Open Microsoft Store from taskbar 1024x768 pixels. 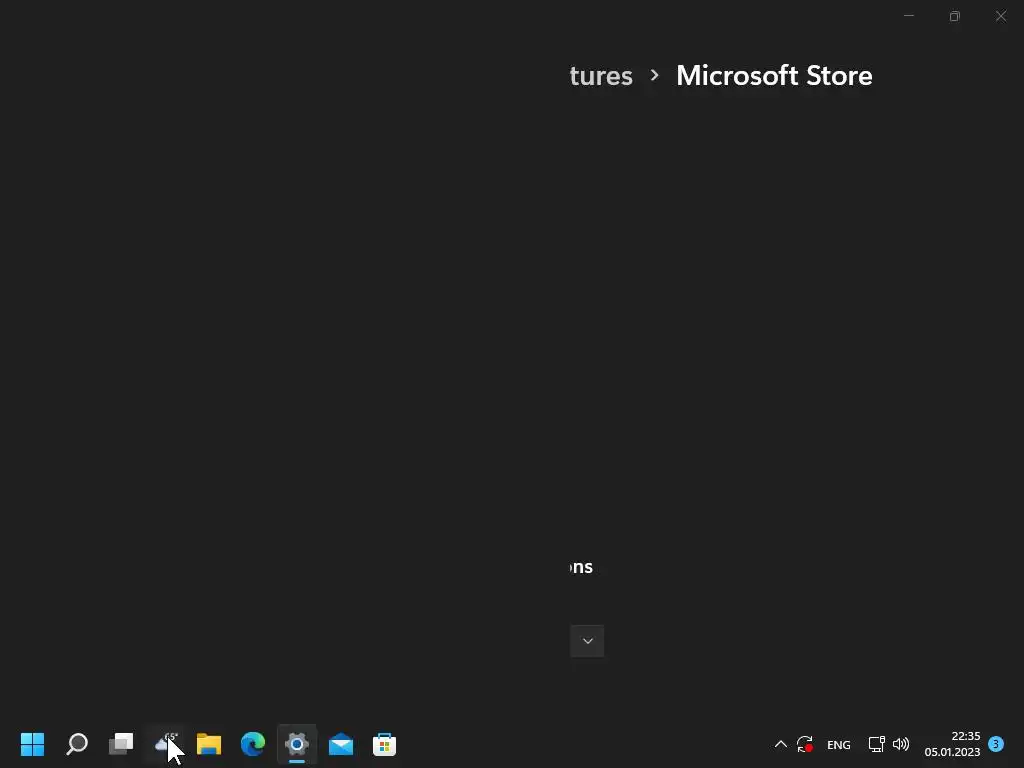(x=385, y=744)
